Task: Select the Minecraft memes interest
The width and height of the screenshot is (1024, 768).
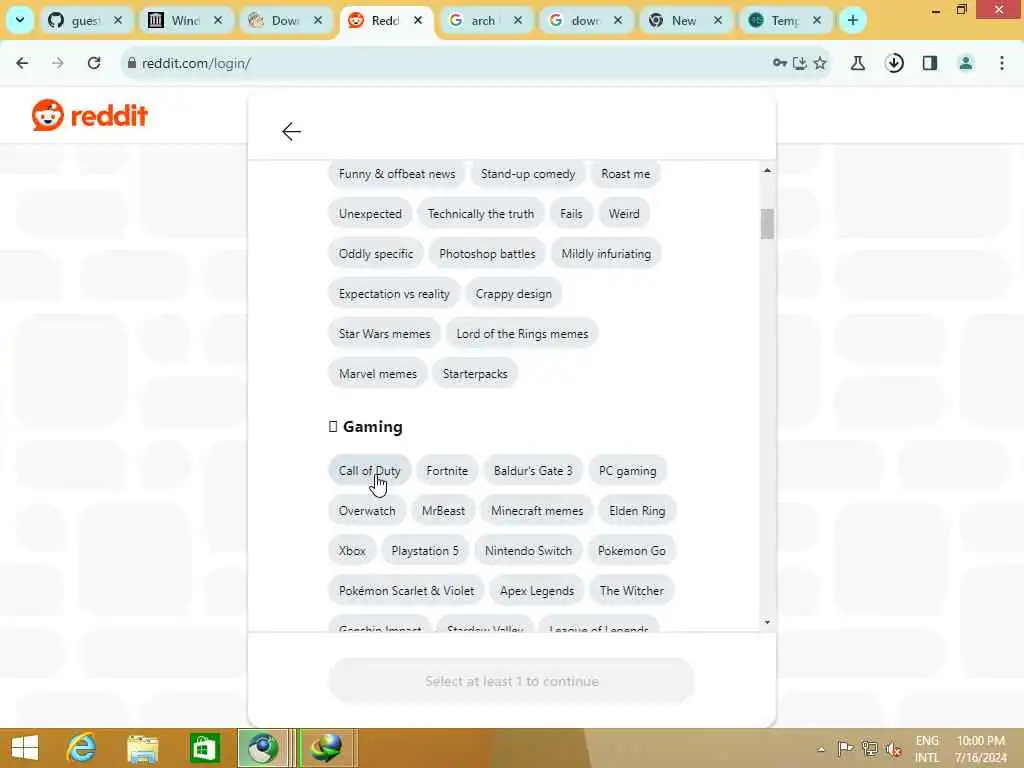Action: coord(537,511)
